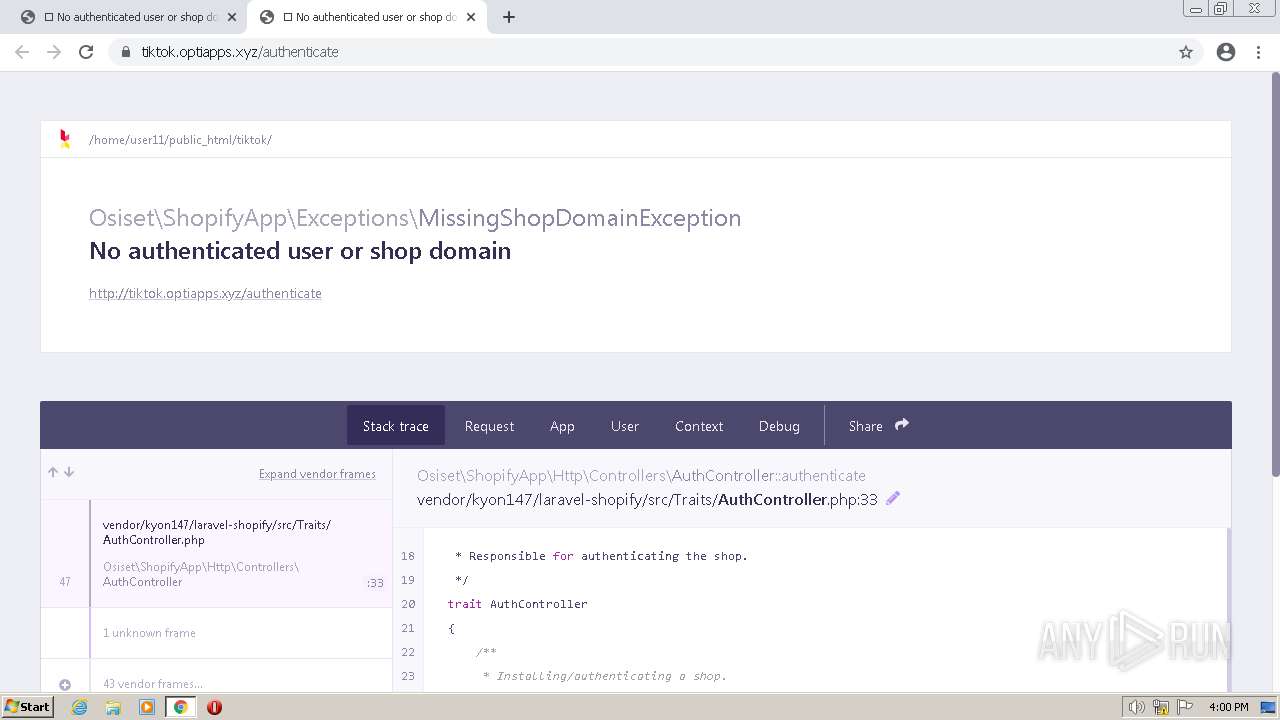1280x720 pixels.
Task: Click the network tray icon
Action: (x=1161, y=707)
